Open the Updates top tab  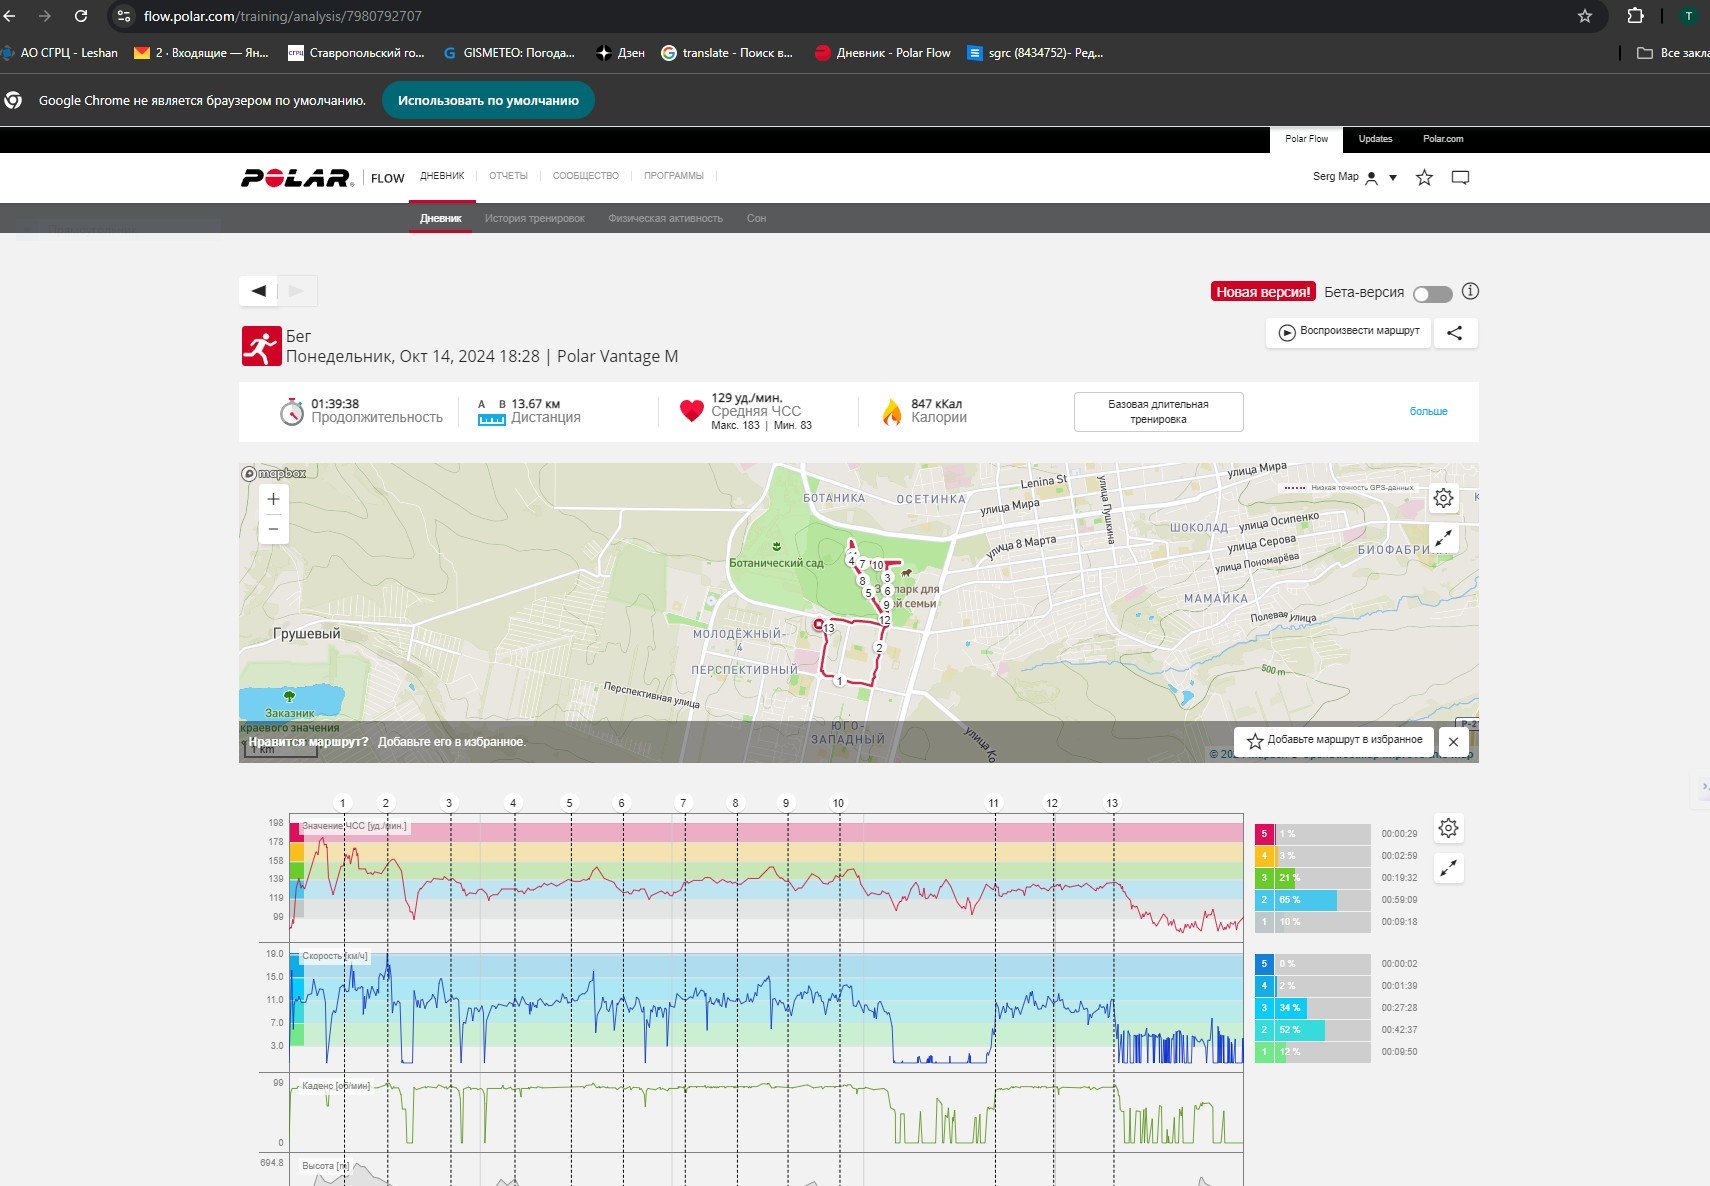(x=1375, y=139)
